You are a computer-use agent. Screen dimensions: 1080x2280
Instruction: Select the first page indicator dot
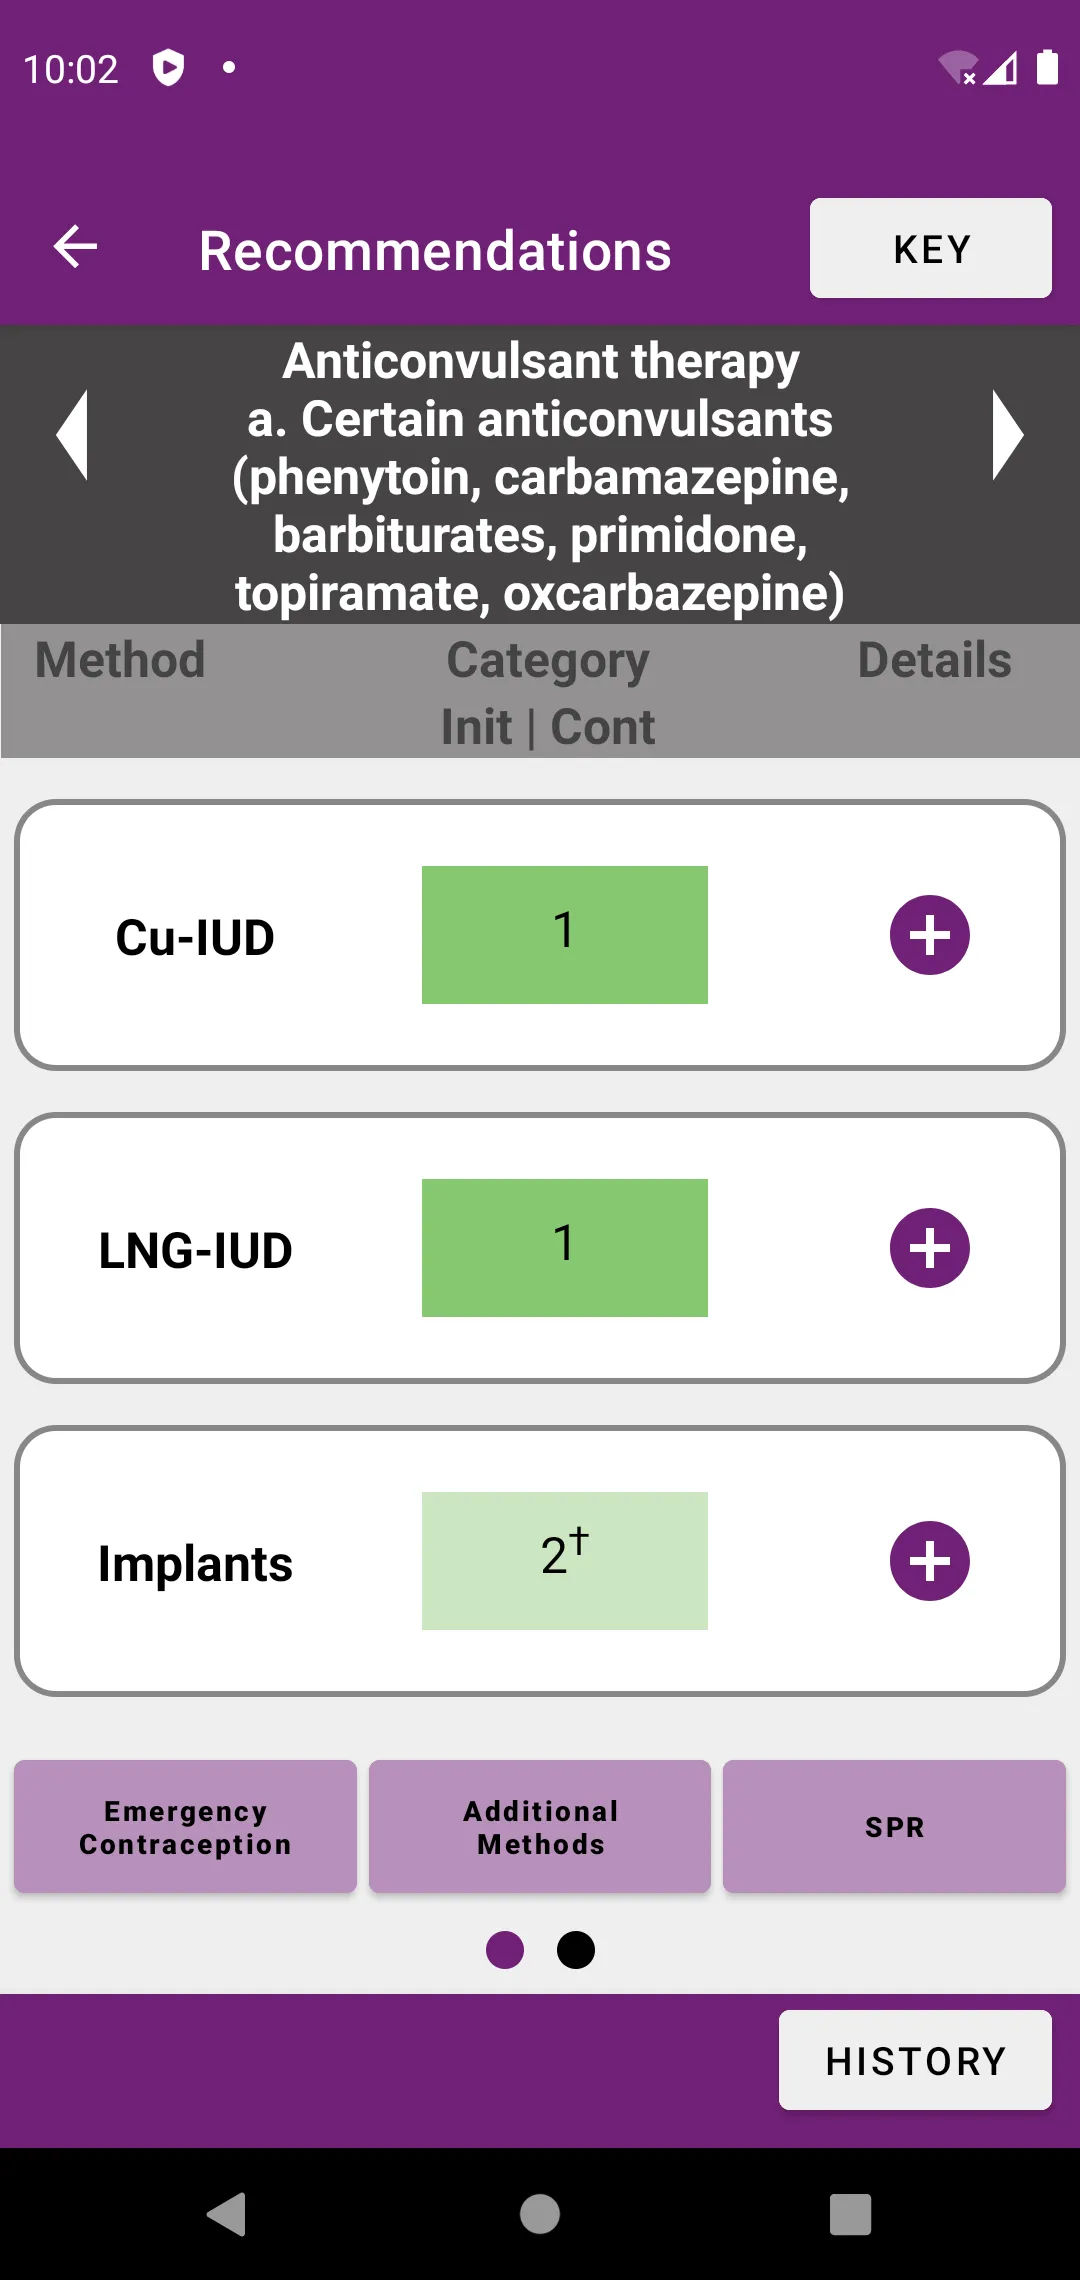[x=506, y=1949]
